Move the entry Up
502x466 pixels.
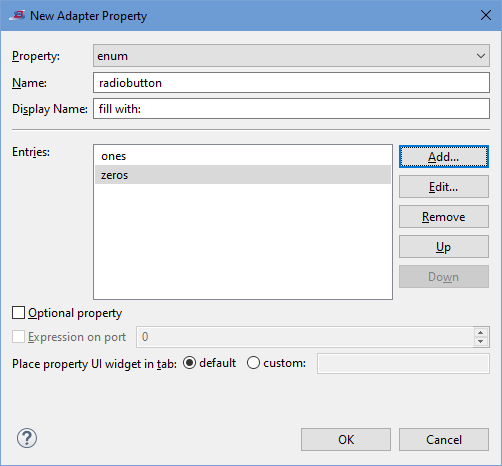[x=444, y=247]
